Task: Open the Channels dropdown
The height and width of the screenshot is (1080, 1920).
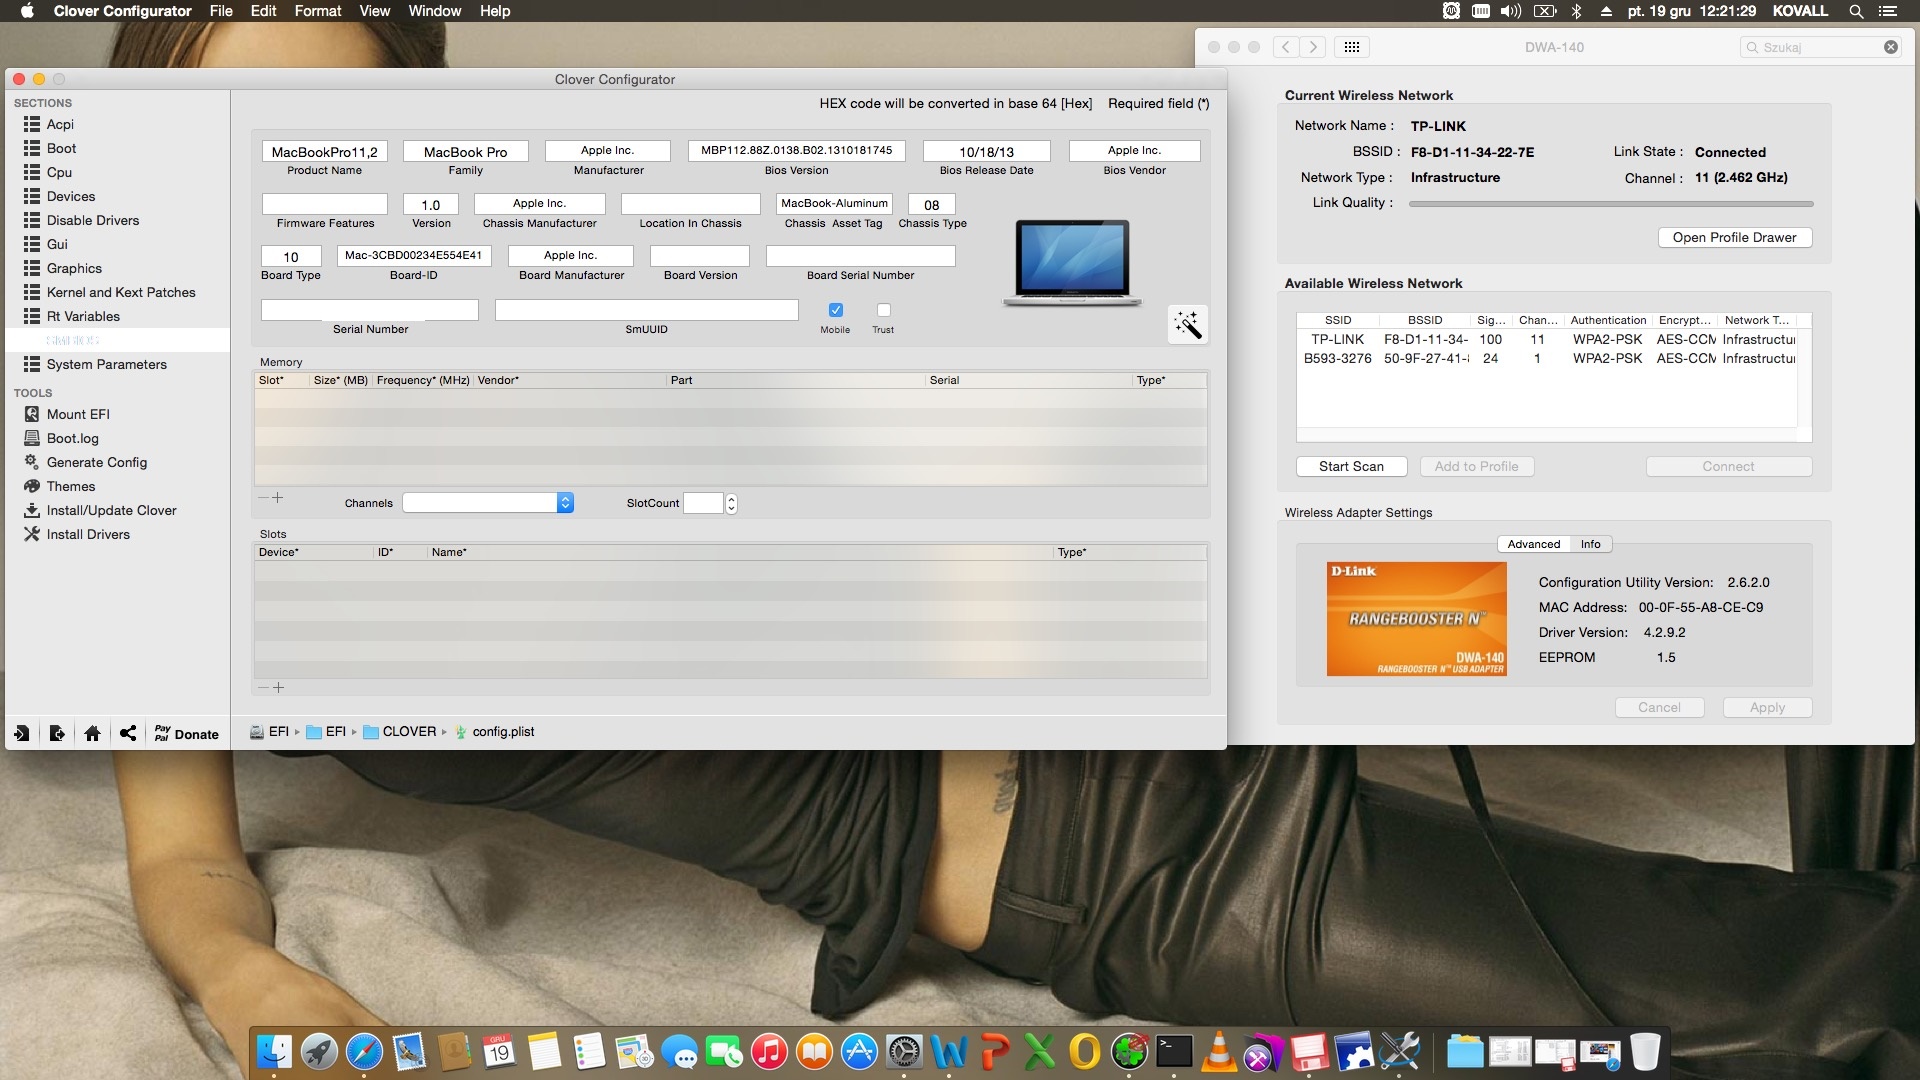Action: click(x=488, y=503)
